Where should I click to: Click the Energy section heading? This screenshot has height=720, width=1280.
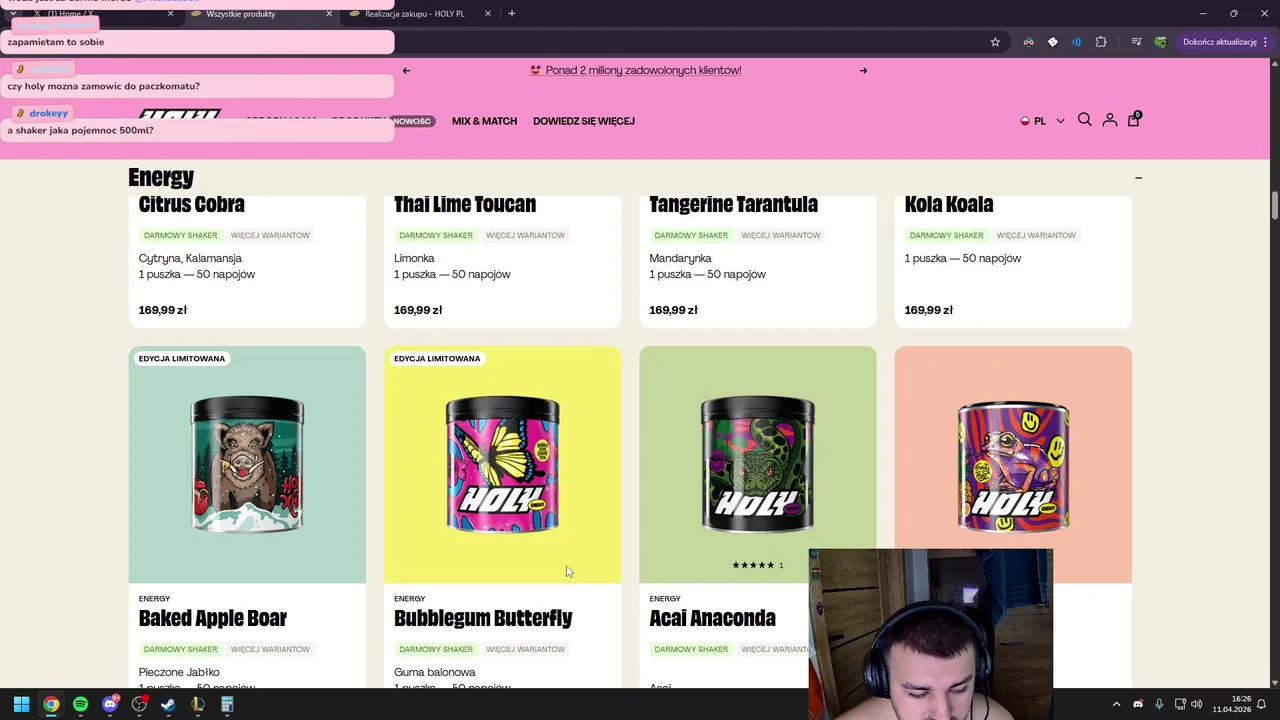[x=161, y=178]
